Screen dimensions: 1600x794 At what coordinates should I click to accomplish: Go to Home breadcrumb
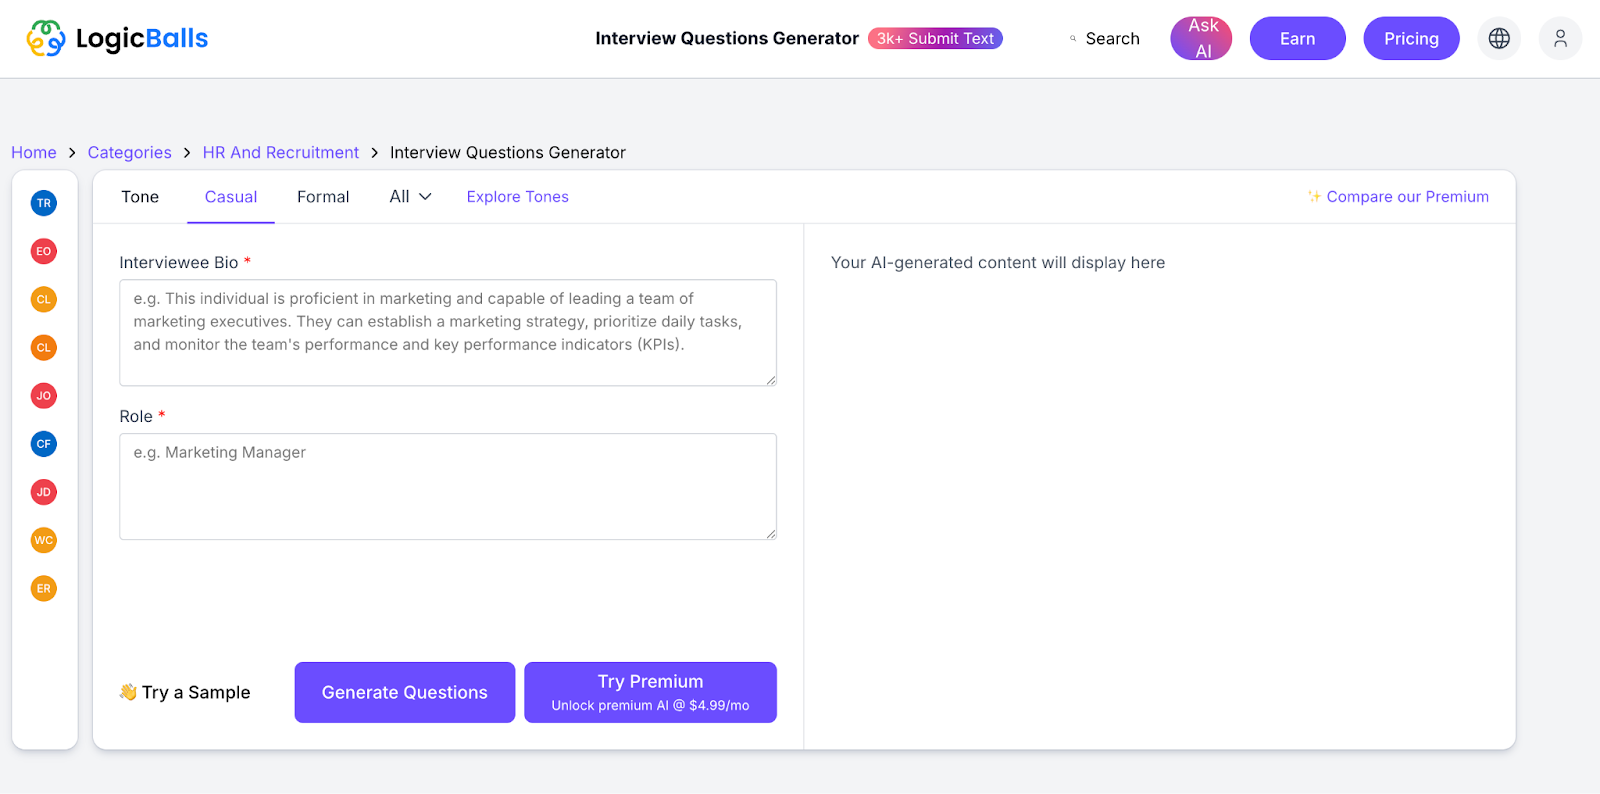(34, 152)
